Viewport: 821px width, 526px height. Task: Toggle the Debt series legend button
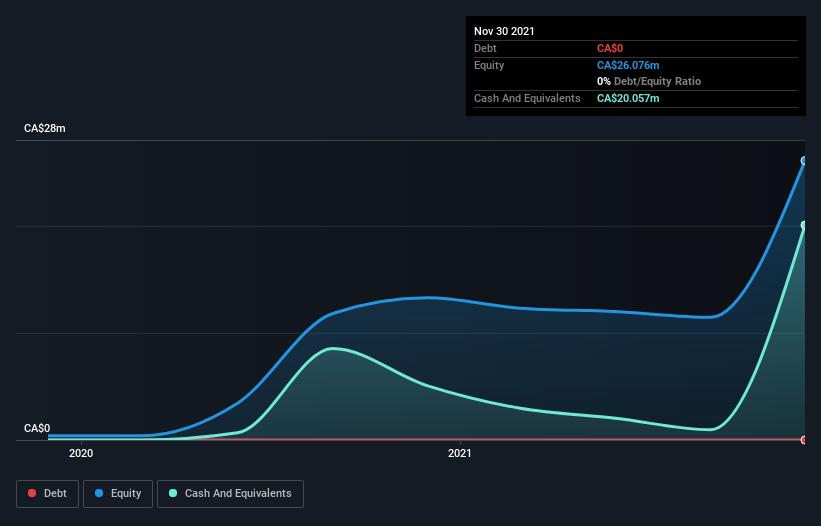tap(48, 494)
